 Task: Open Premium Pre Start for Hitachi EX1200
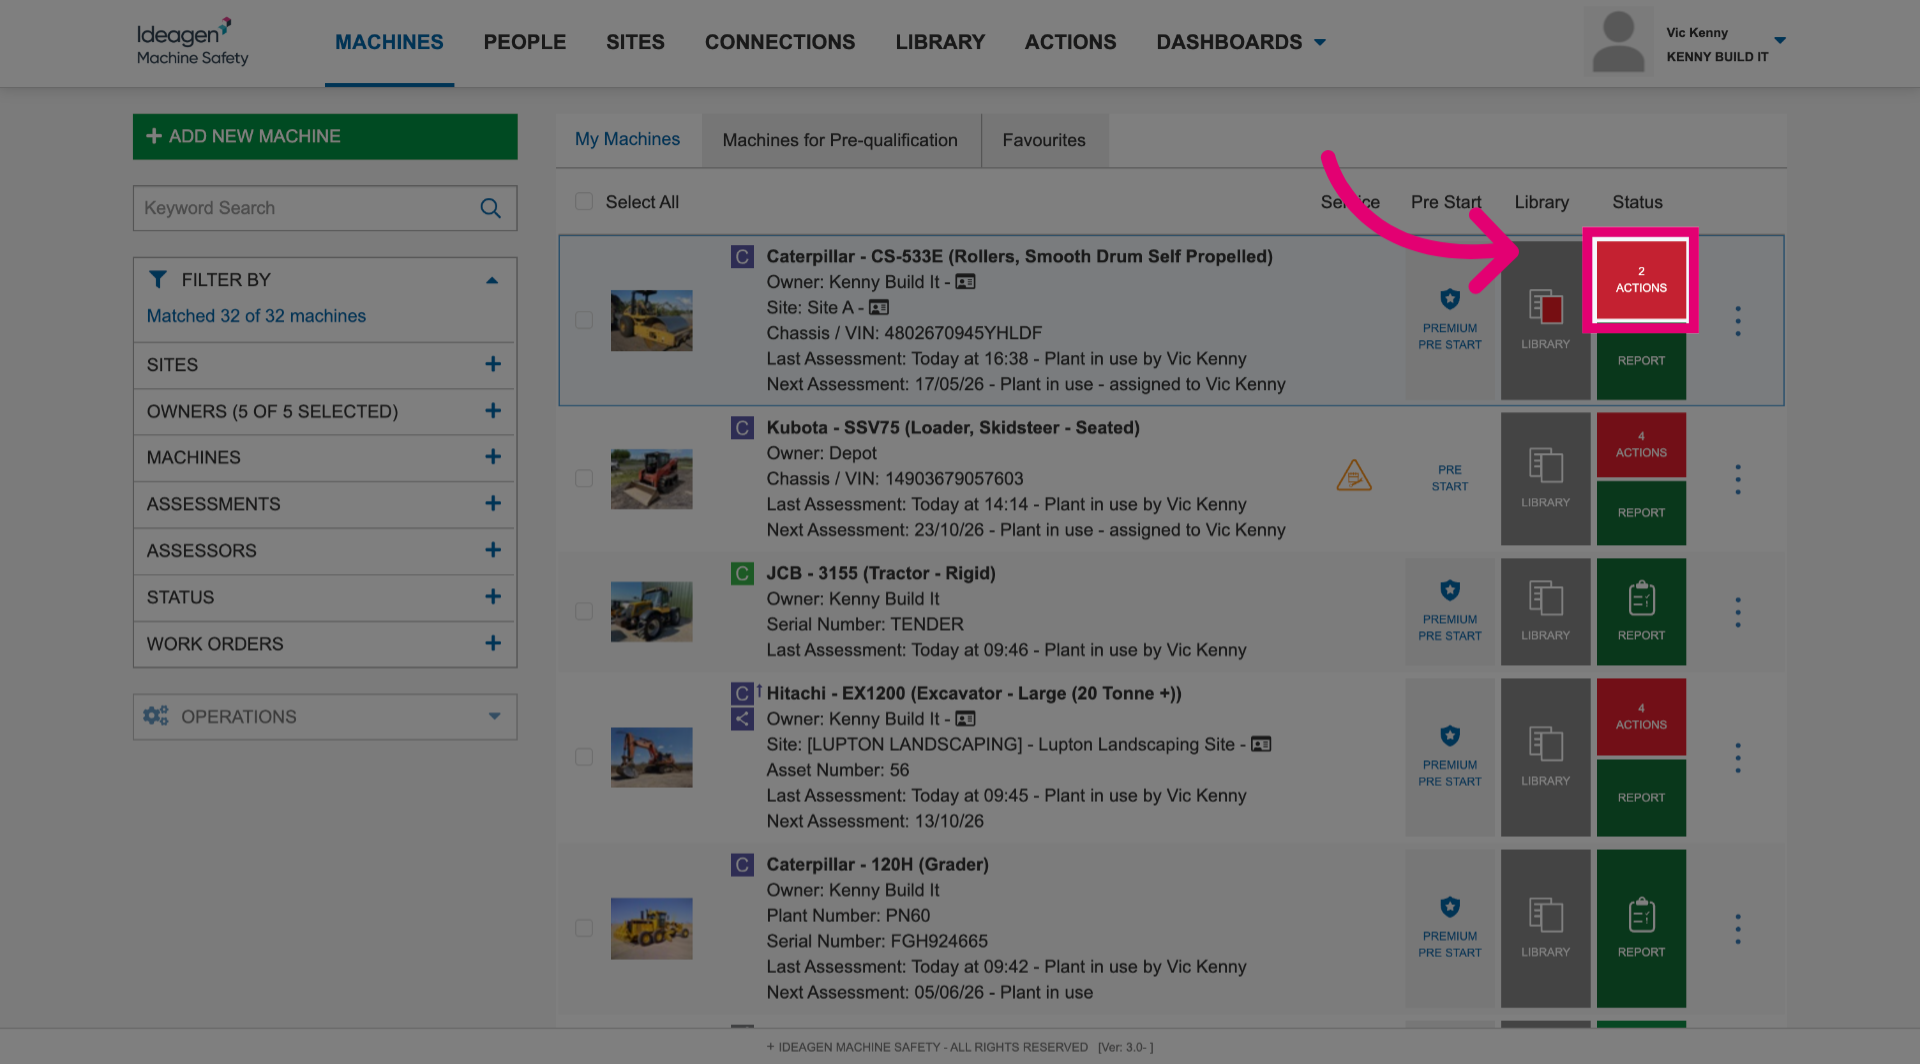(1449, 757)
